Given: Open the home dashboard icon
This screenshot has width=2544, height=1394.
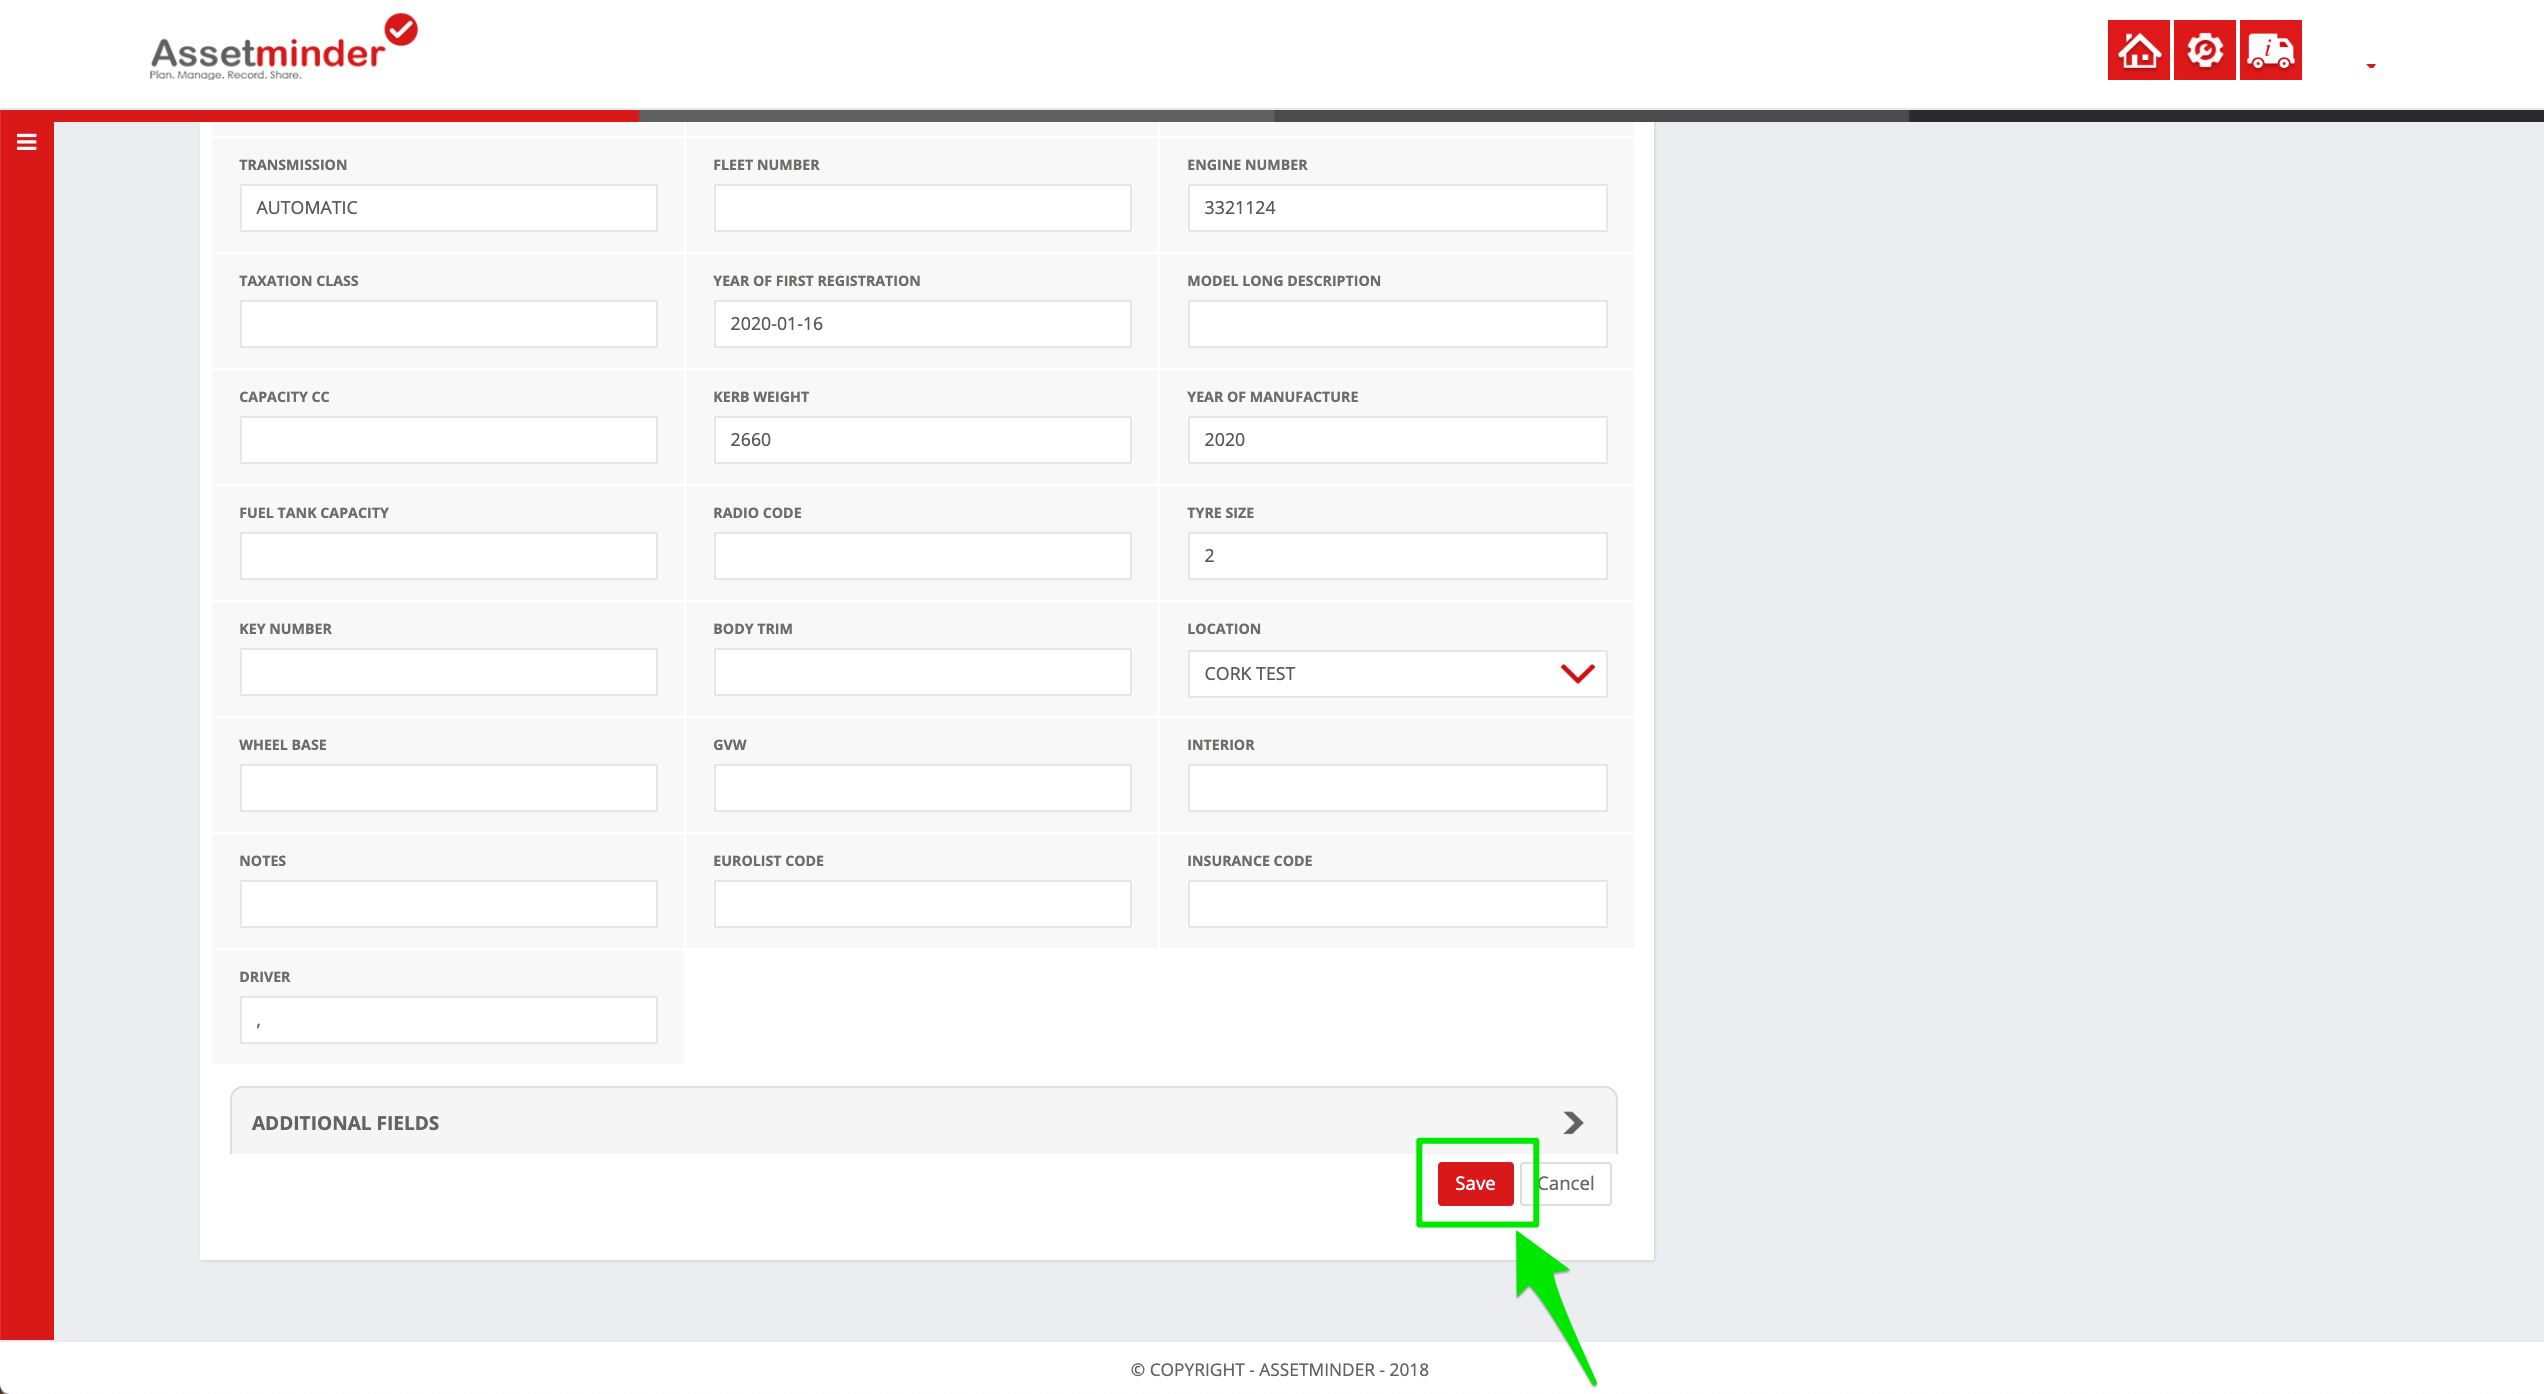Looking at the screenshot, I should pos(2138,50).
